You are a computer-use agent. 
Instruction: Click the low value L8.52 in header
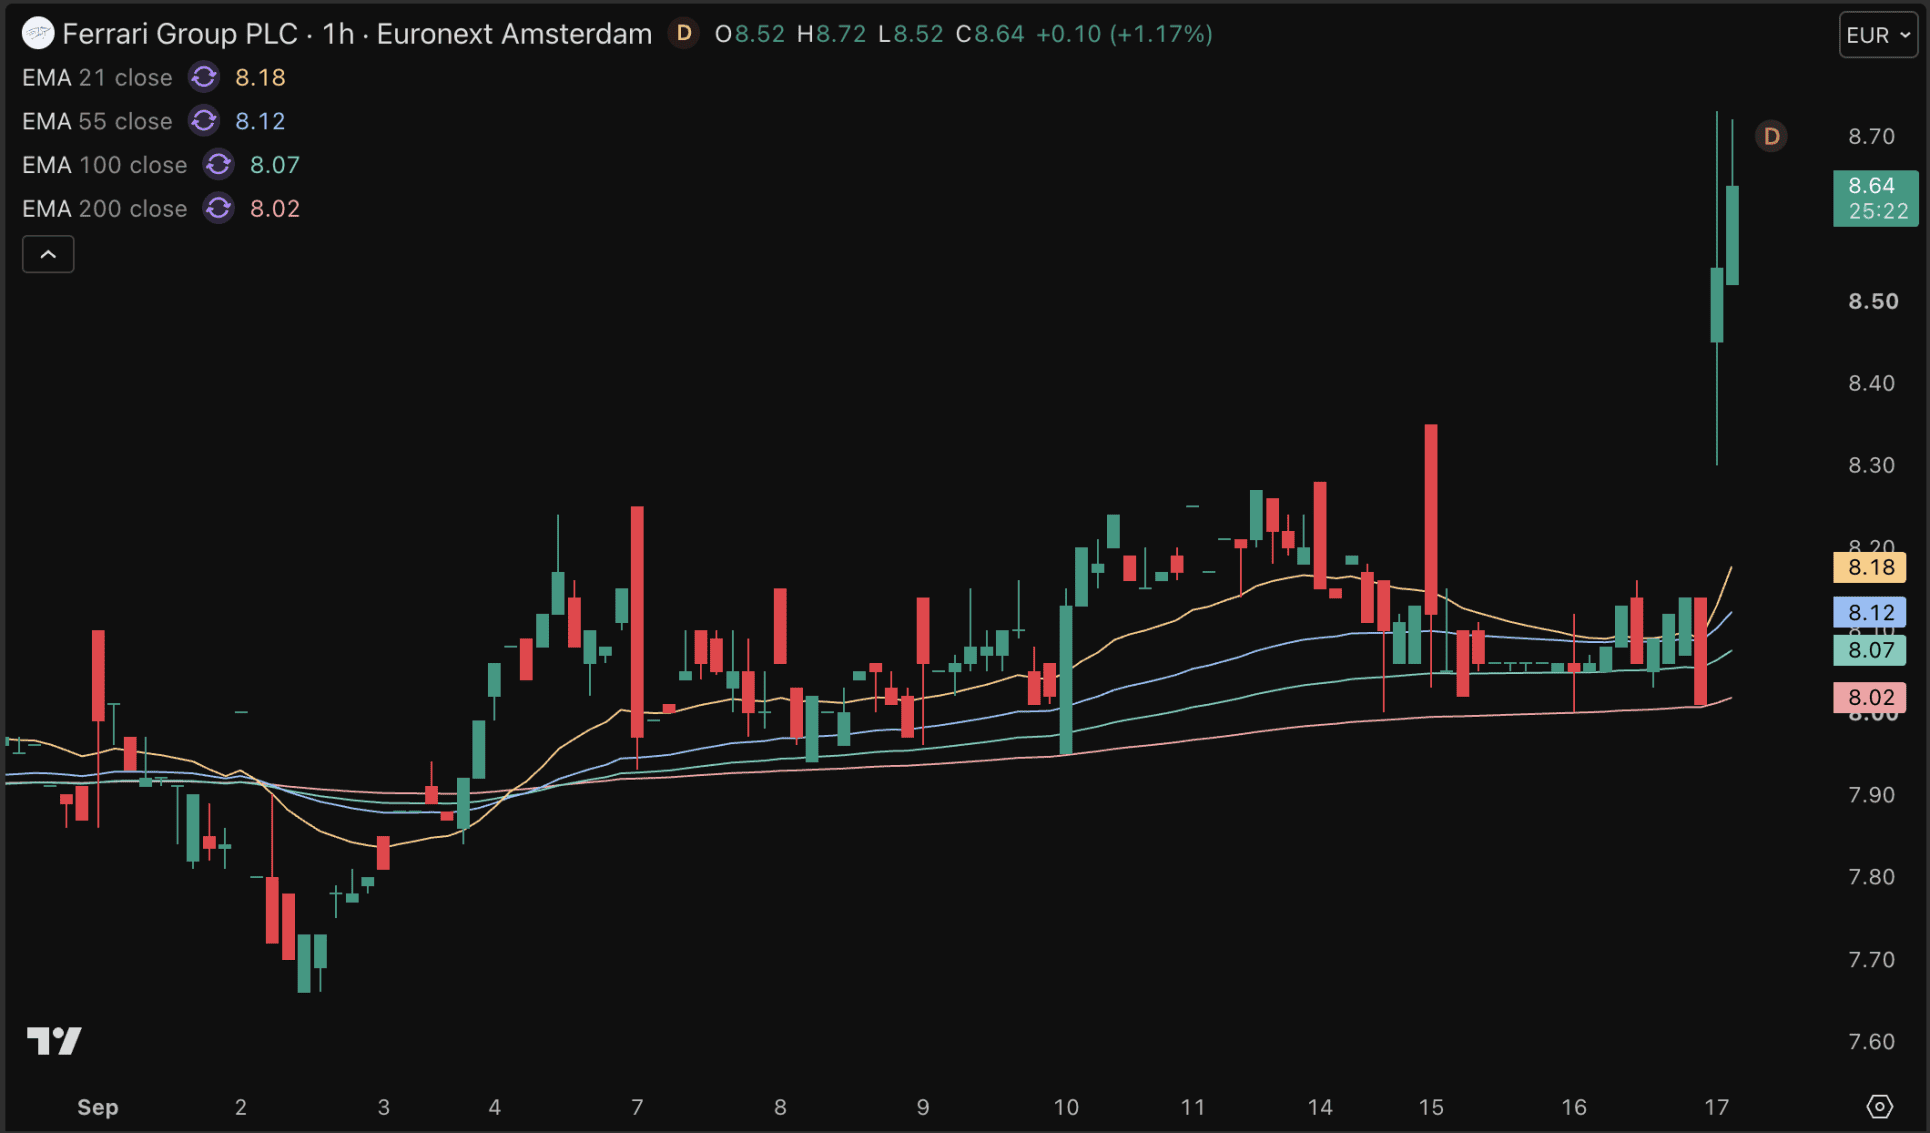(x=911, y=34)
